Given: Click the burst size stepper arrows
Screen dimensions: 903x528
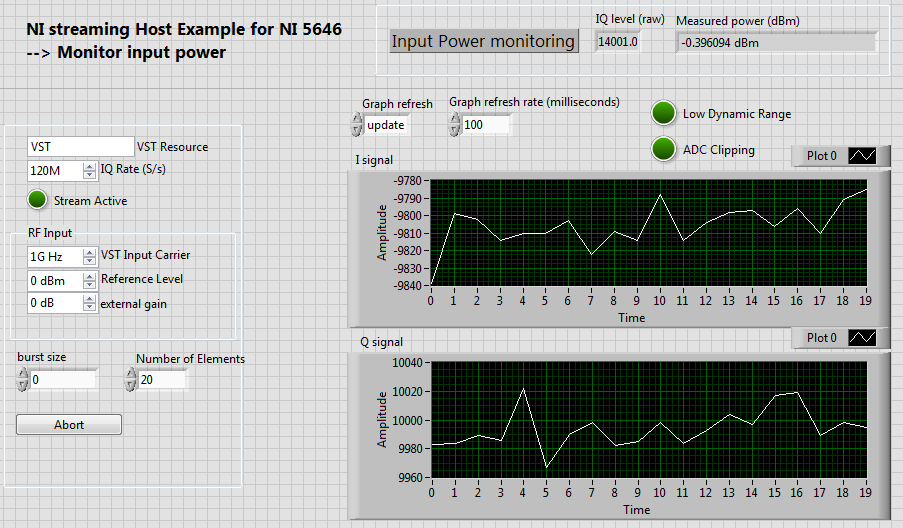Looking at the screenshot, I should click(x=22, y=380).
